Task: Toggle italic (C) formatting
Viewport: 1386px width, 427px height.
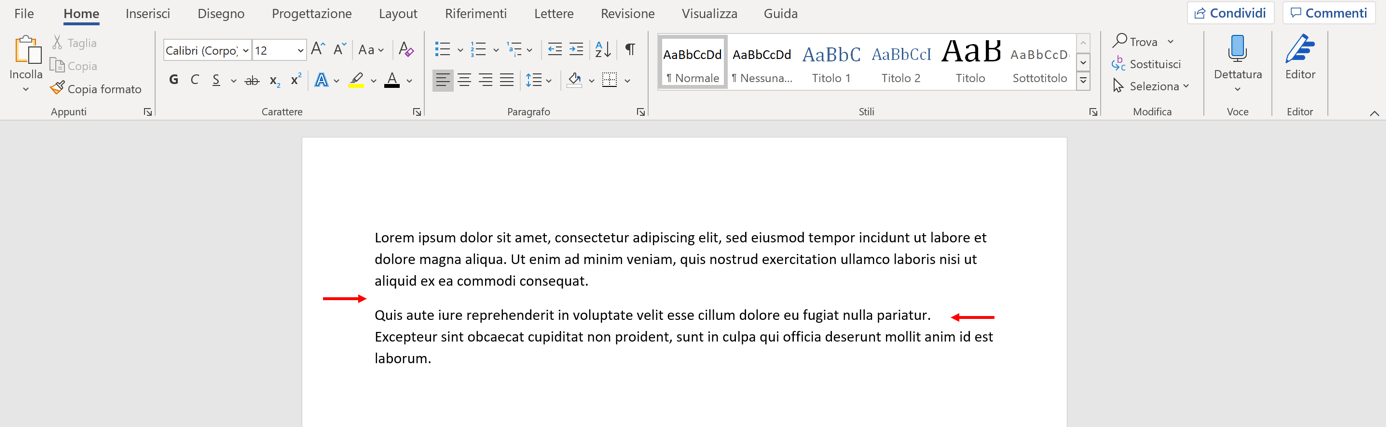Action: click(x=195, y=80)
